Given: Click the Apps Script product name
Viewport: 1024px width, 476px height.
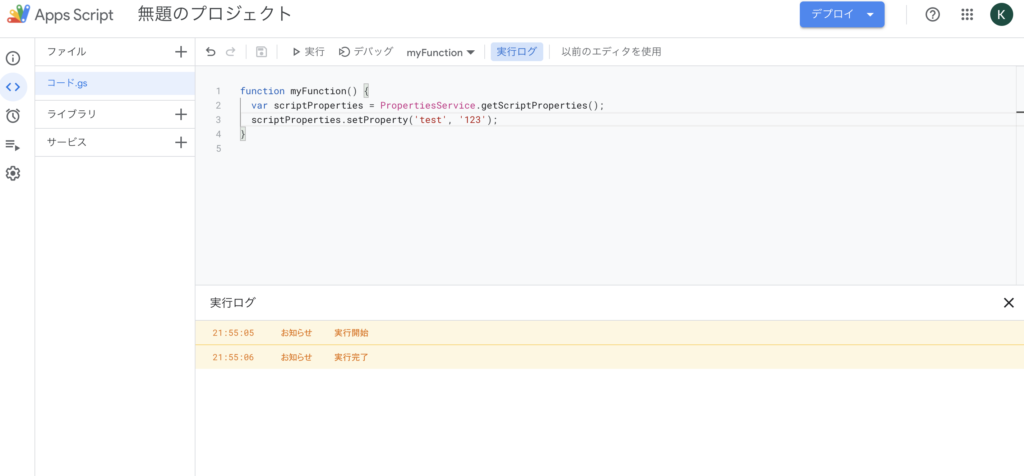Looking at the screenshot, I should coord(74,14).
